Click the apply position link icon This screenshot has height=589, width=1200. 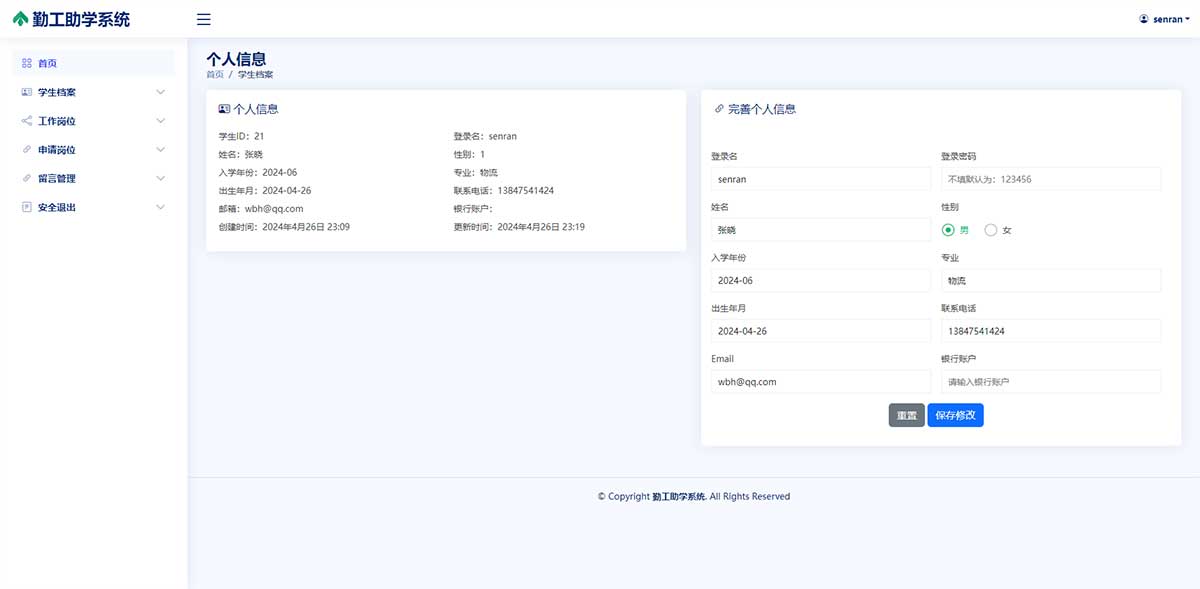[27, 150]
